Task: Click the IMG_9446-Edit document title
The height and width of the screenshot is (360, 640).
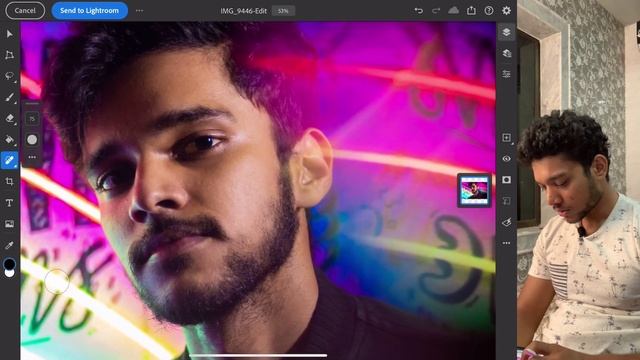Action: 244,11
